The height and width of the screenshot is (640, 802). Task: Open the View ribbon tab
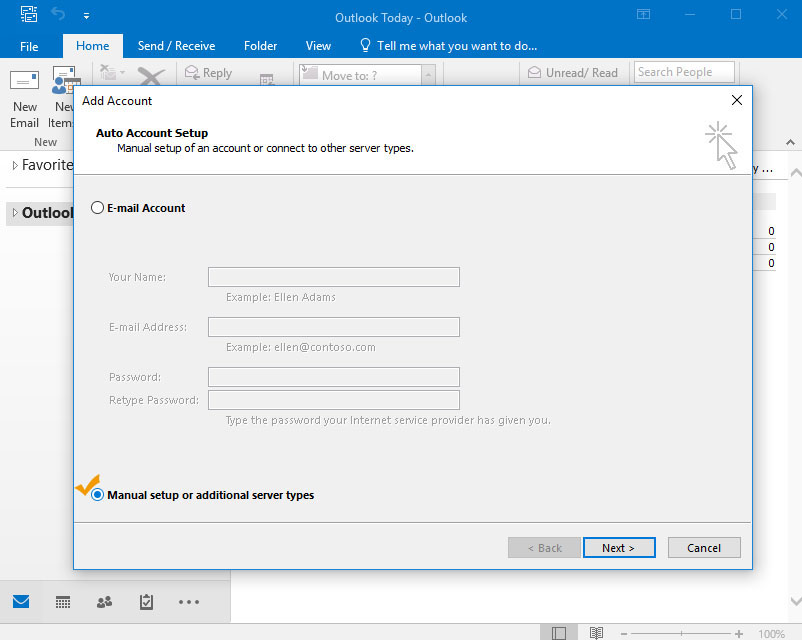(318, 46)
